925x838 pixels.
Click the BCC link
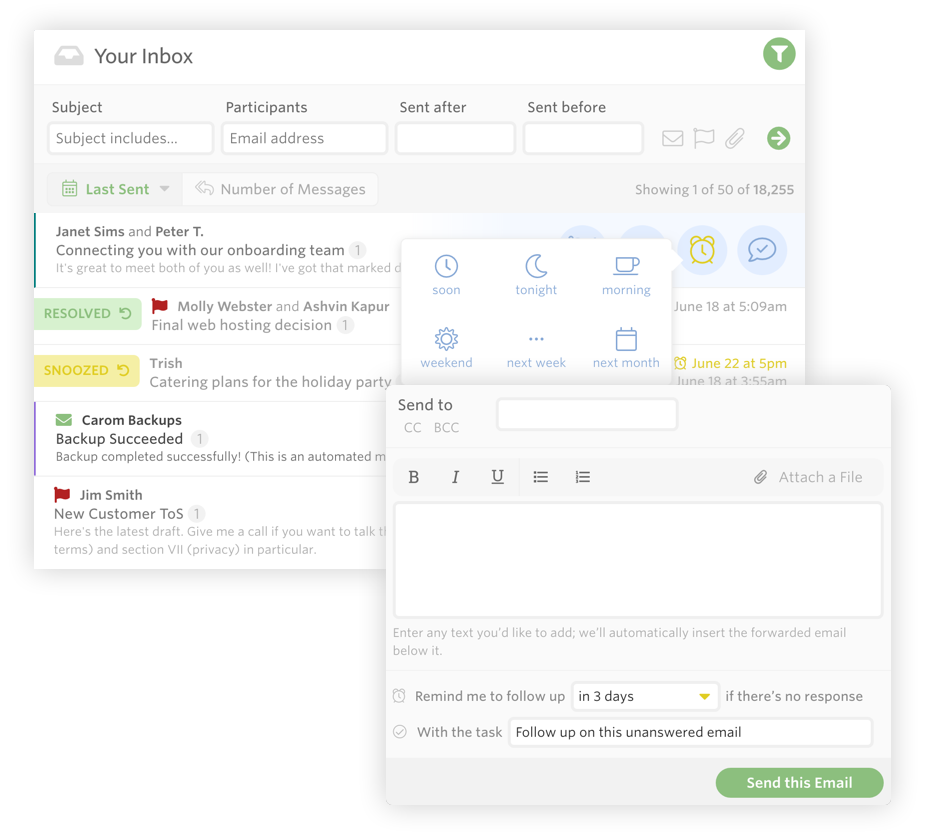click(446, 428)
